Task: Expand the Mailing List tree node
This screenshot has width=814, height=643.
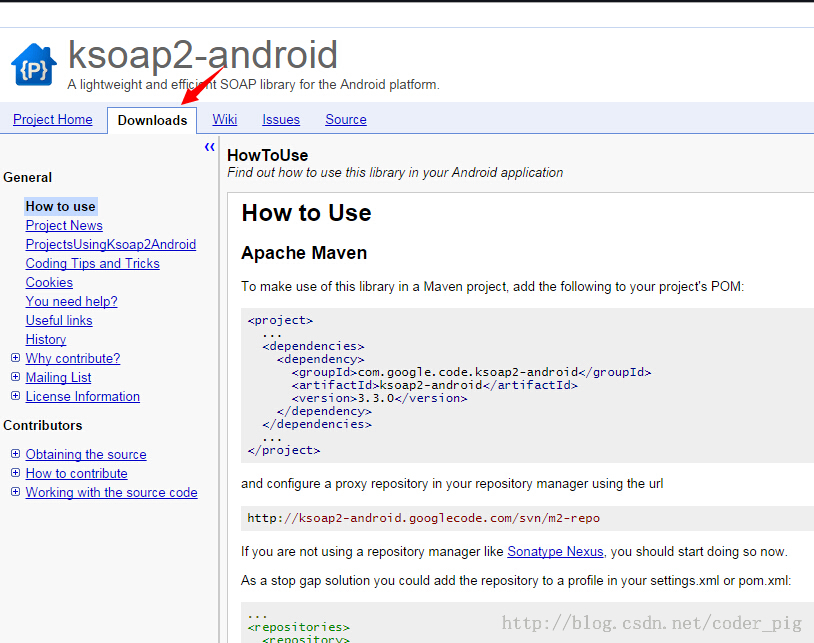Action: (15, 377)
